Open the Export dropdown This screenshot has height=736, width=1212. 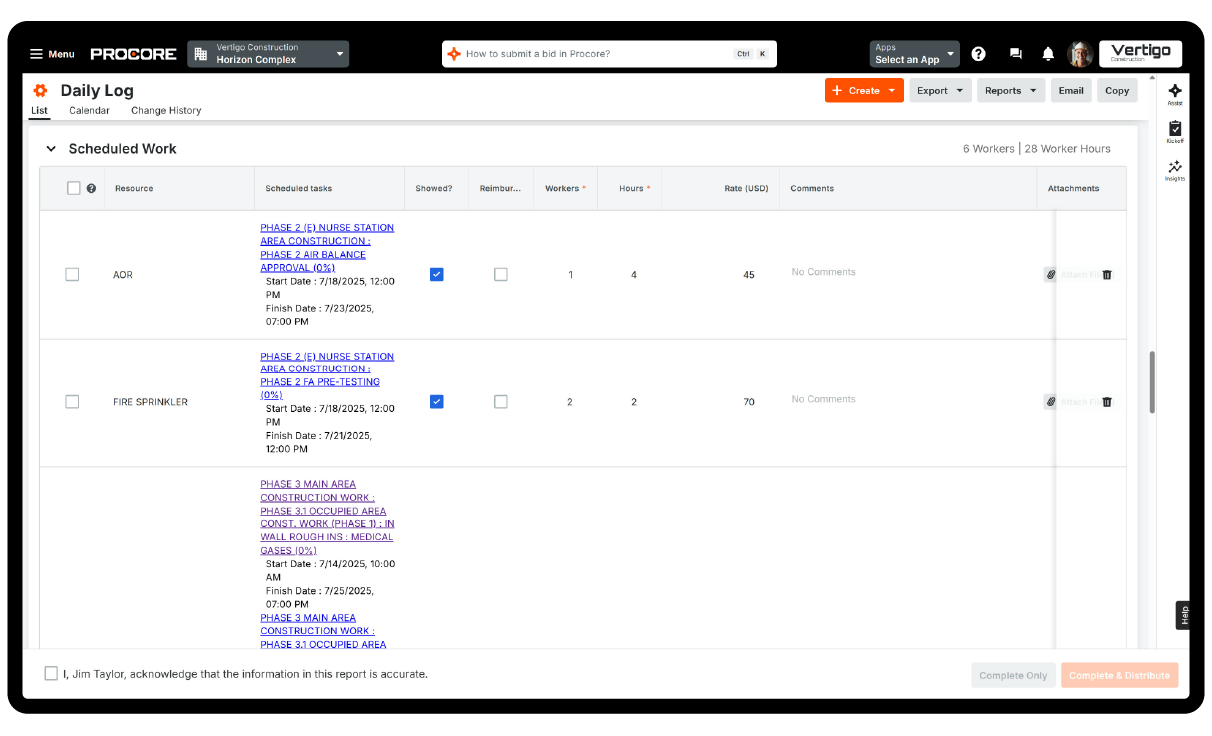pos(940,90)
